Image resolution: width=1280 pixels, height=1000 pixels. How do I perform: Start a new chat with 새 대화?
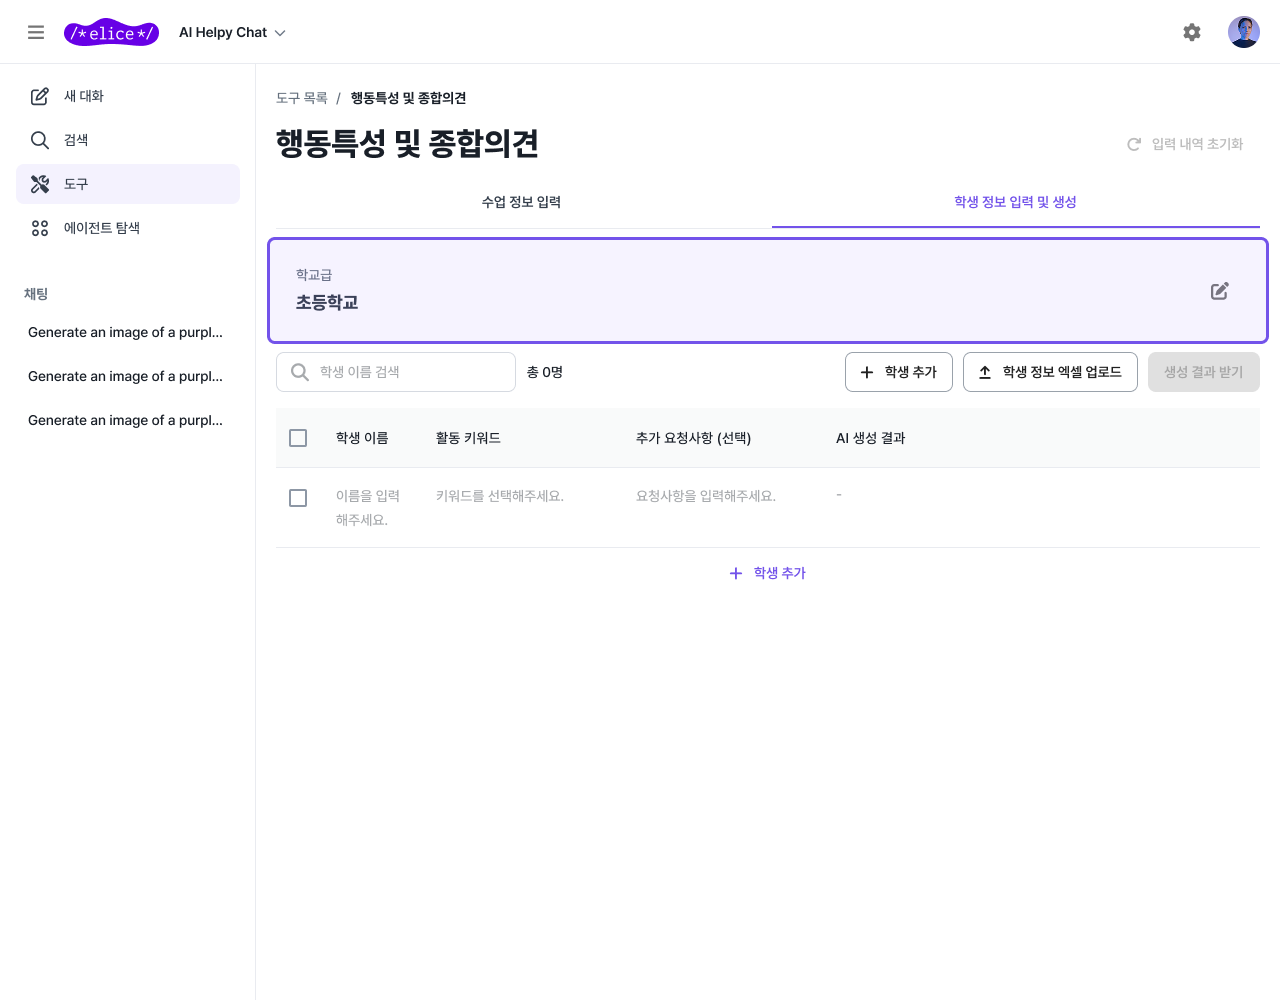point(84,96)
